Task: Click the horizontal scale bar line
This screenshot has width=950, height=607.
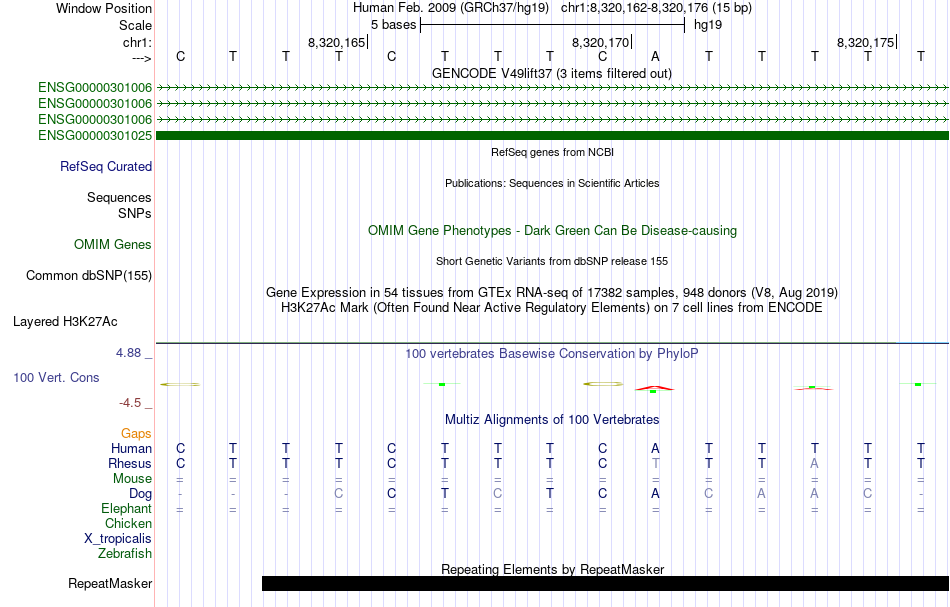Action: click(x=553, y=25)
